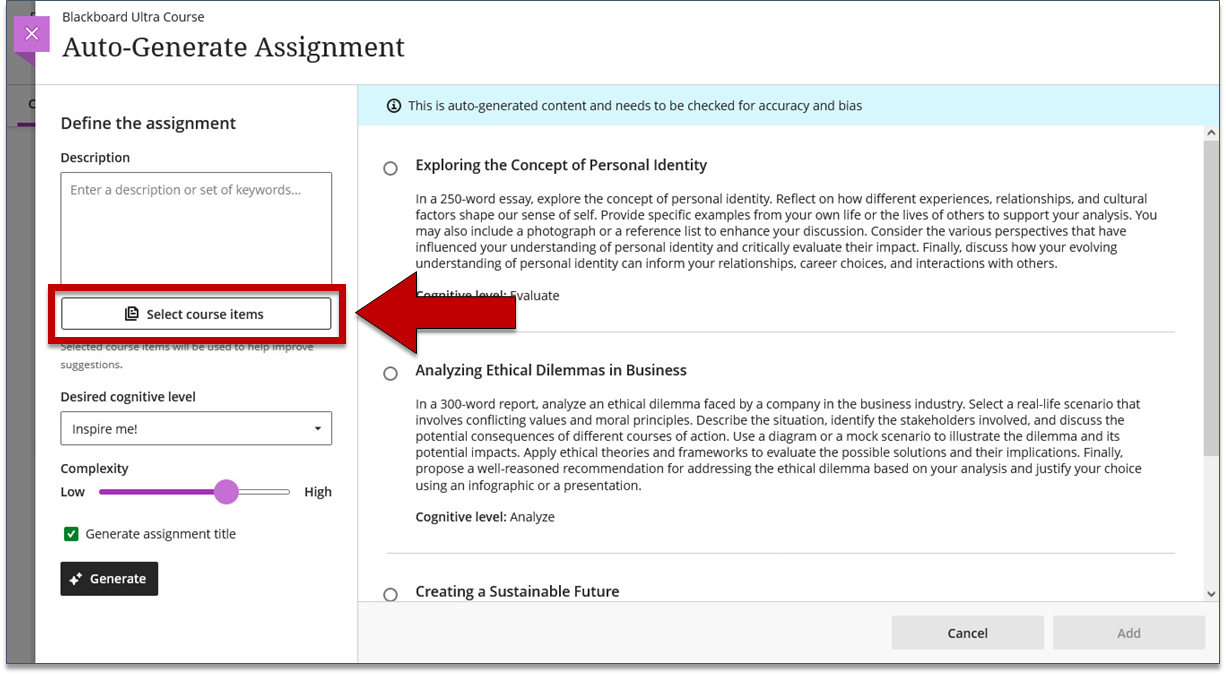Open the Desired cognitive level dropdown
Screen dimensions: 1226x675
pyautogui.click(x=196, y=429)
